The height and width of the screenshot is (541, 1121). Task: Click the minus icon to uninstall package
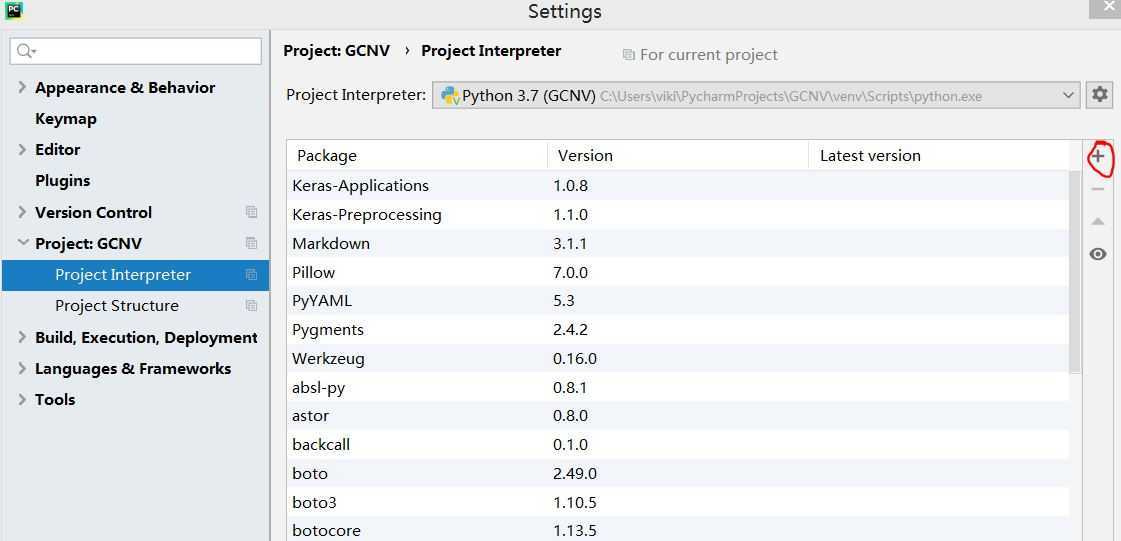(x=1098, y=189)
